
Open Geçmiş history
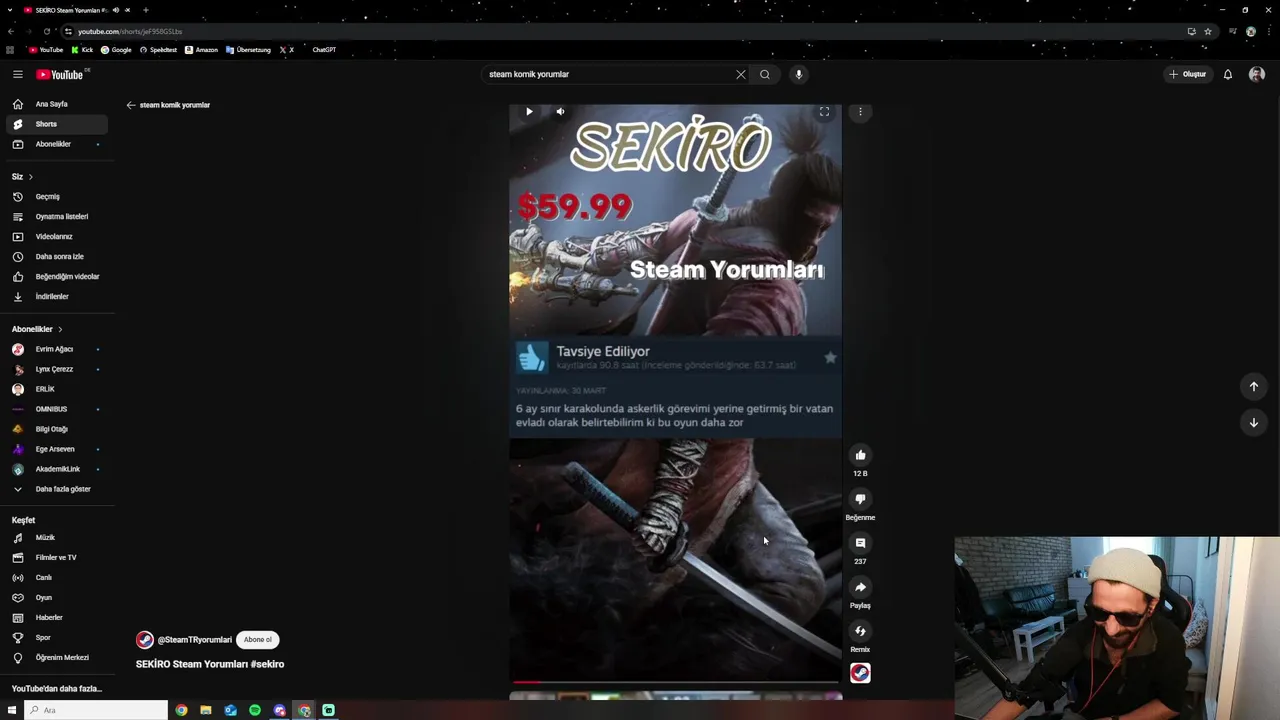coord(55,197)
